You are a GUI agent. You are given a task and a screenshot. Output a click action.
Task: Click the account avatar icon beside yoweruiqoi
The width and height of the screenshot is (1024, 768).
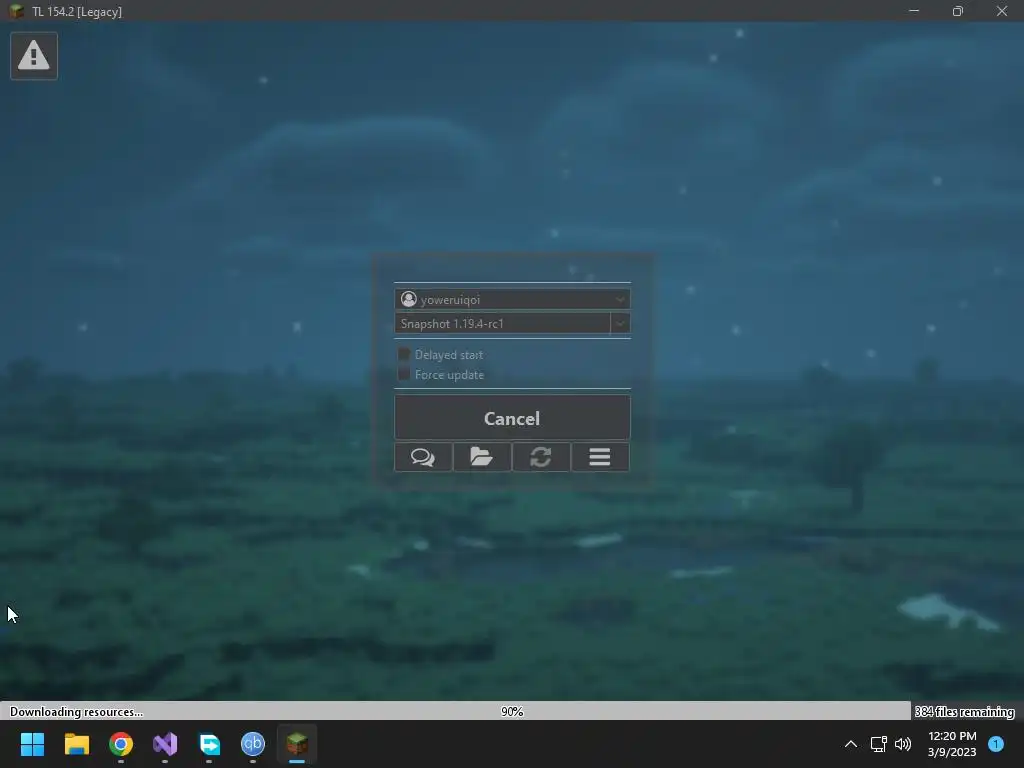[x=409, y=299]
